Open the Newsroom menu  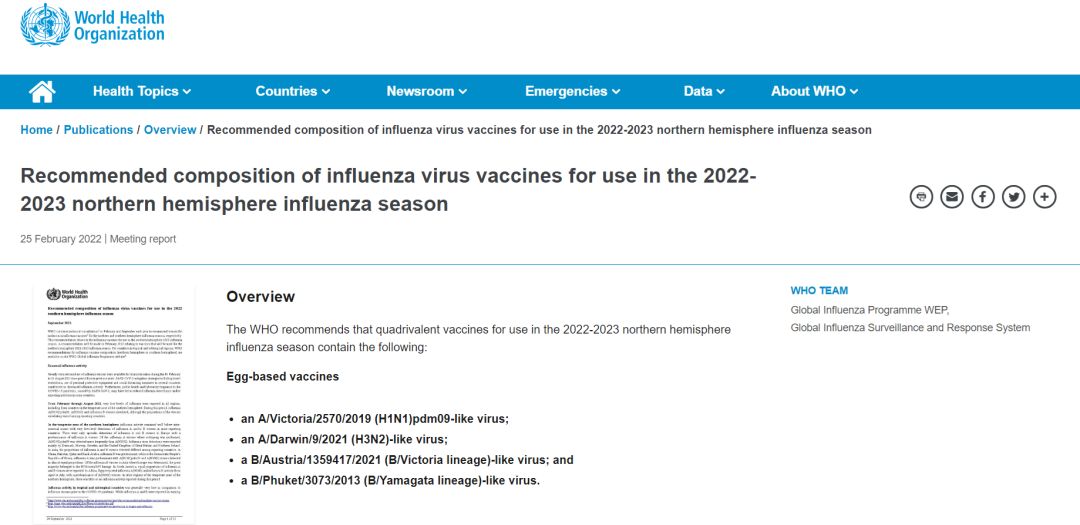426,91
